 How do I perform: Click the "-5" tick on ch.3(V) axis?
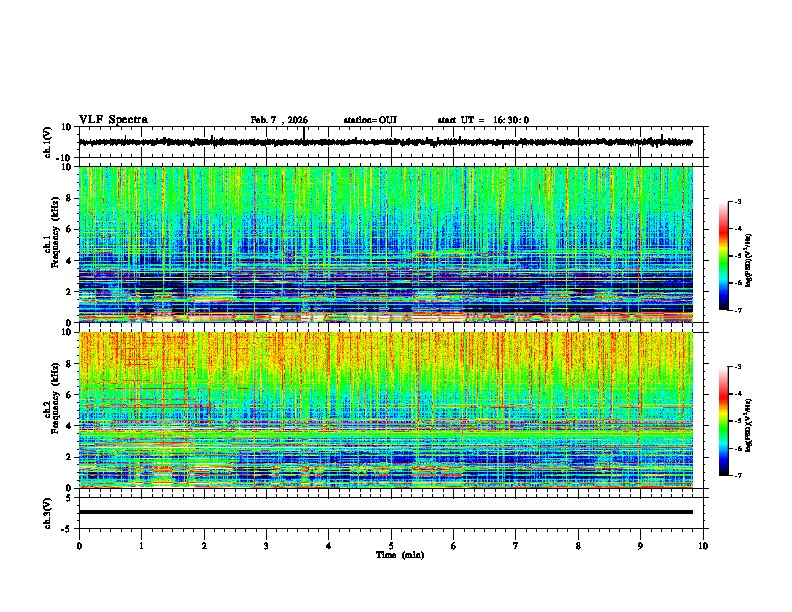pyautogui.click(x=67, y=529)
